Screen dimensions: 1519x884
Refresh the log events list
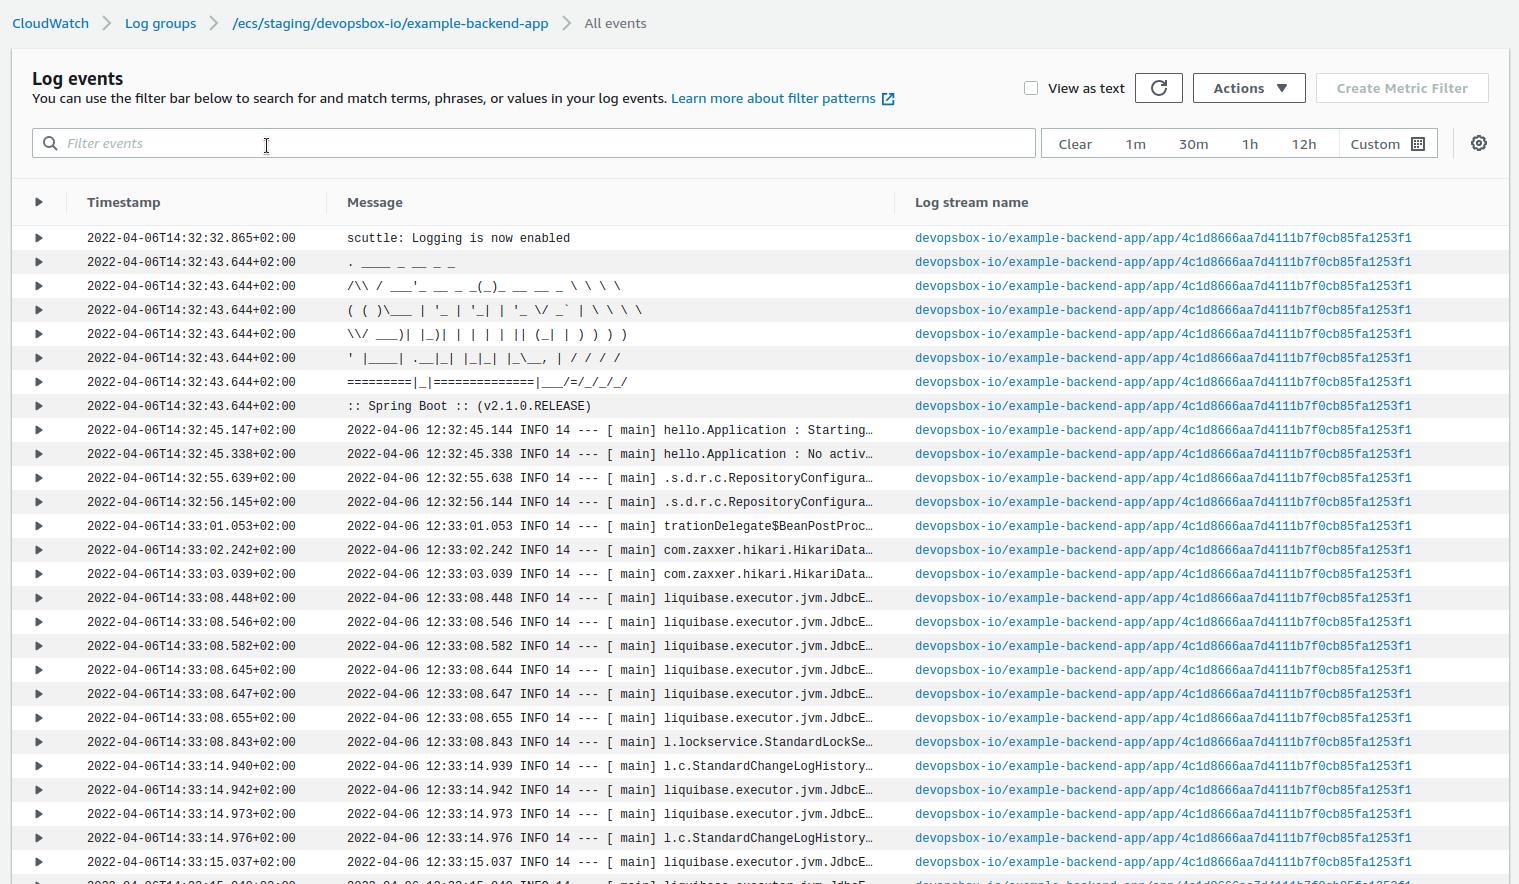(1158, 87)
